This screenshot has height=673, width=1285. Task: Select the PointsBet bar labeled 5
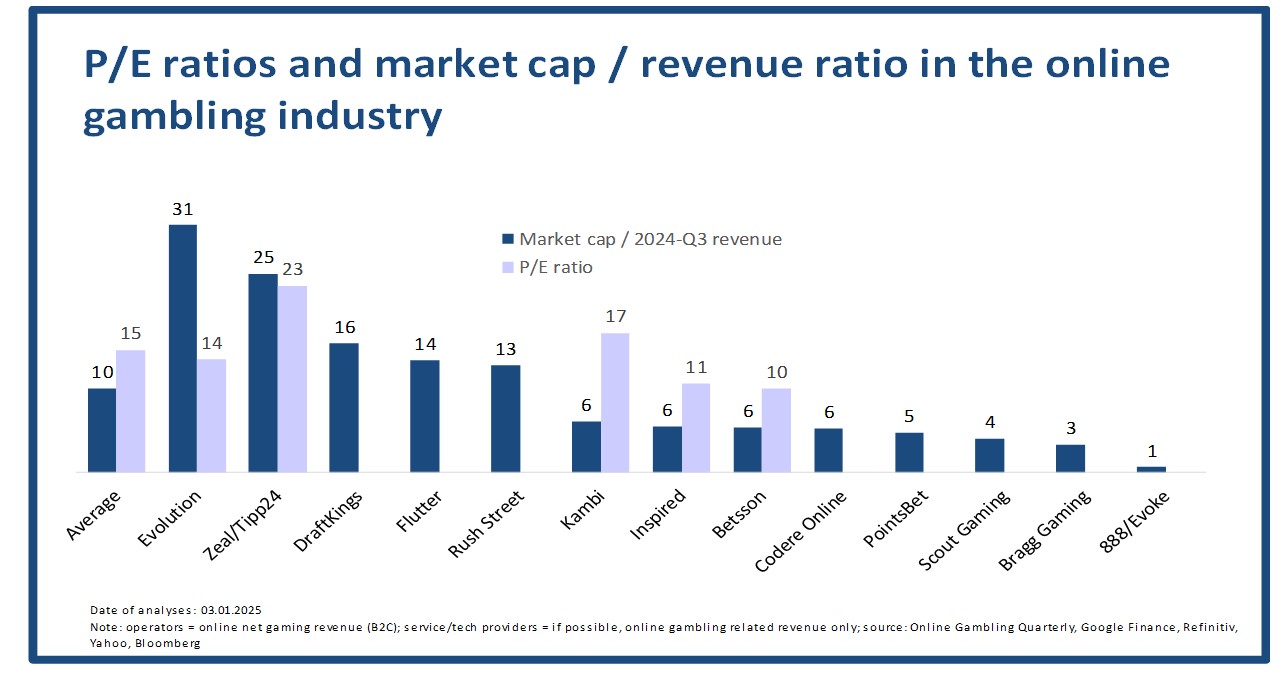(909, 452)
